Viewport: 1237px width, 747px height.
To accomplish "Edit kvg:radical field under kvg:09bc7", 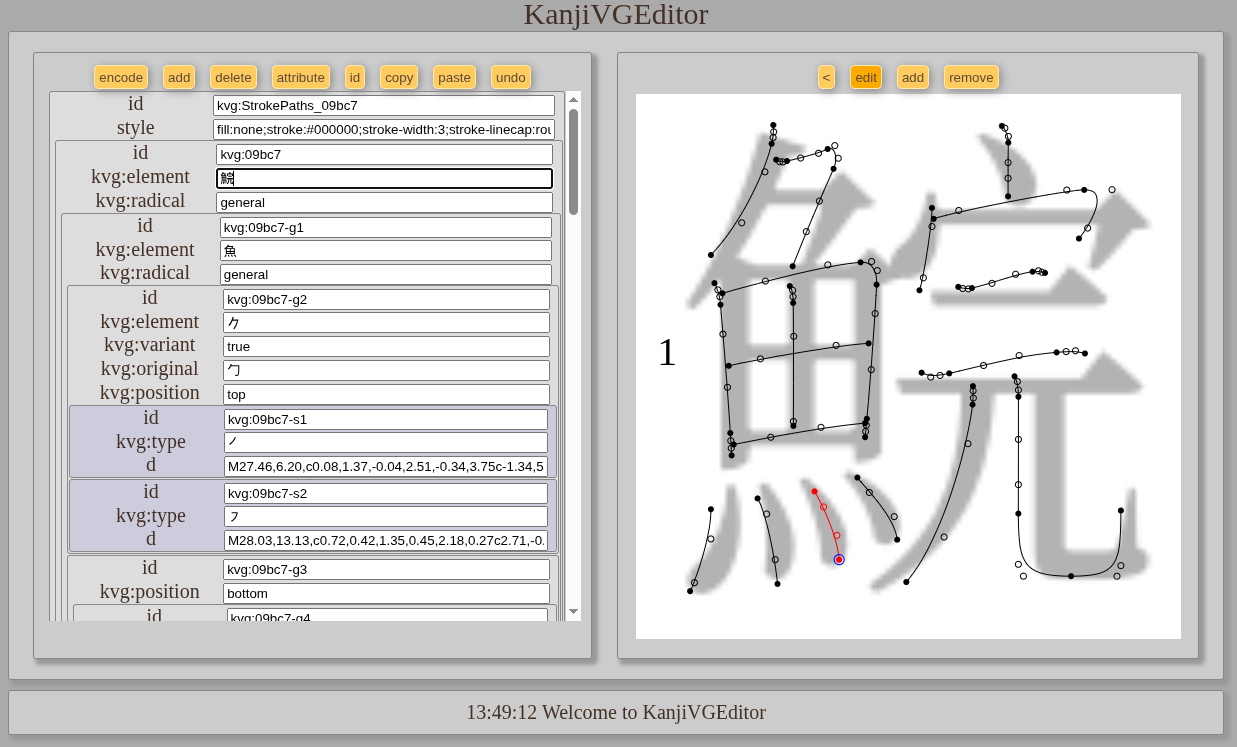I will pyautogui.click(x=384, y=202).
